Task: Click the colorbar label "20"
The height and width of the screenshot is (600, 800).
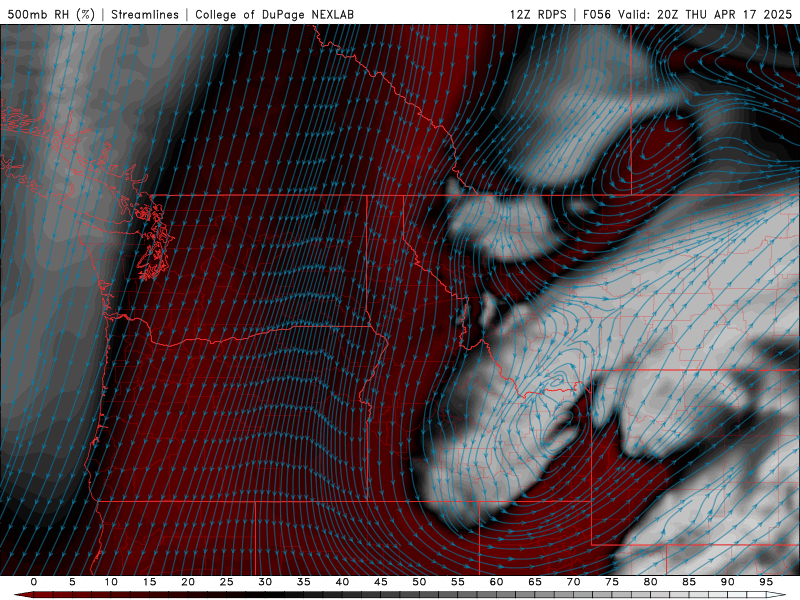Action: (x=188, y=582)
